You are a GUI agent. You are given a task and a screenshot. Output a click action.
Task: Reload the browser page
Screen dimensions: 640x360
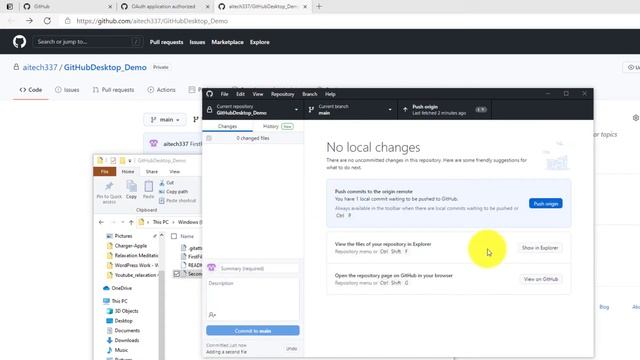pos(47,21)
